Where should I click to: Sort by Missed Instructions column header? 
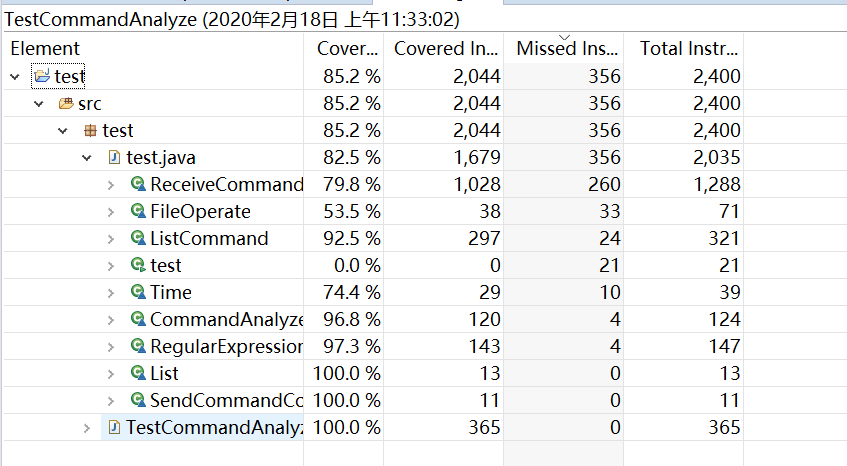click(x=562, y=48)
